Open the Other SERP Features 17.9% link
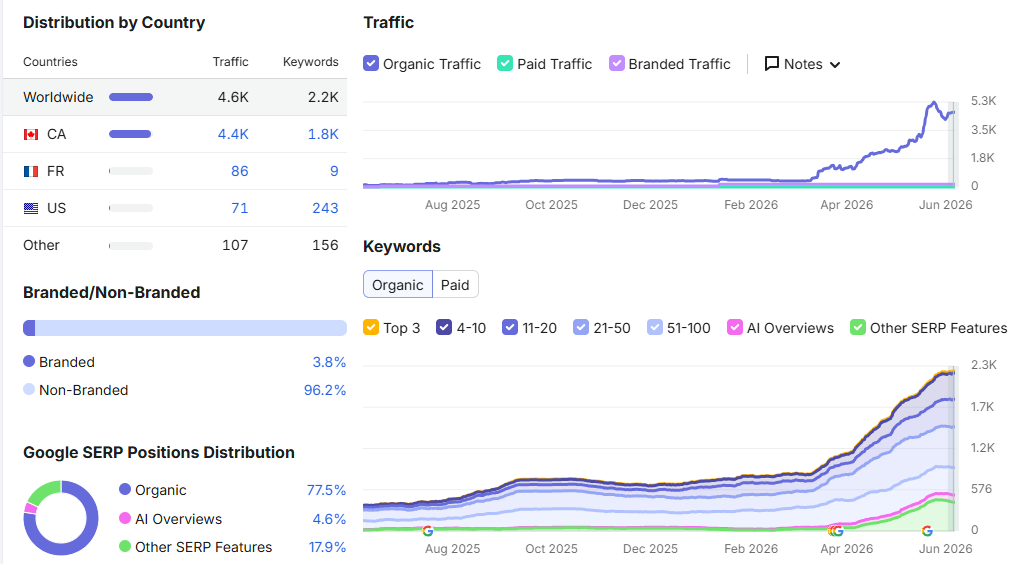Screen dimensions: 1014x564 327,547
